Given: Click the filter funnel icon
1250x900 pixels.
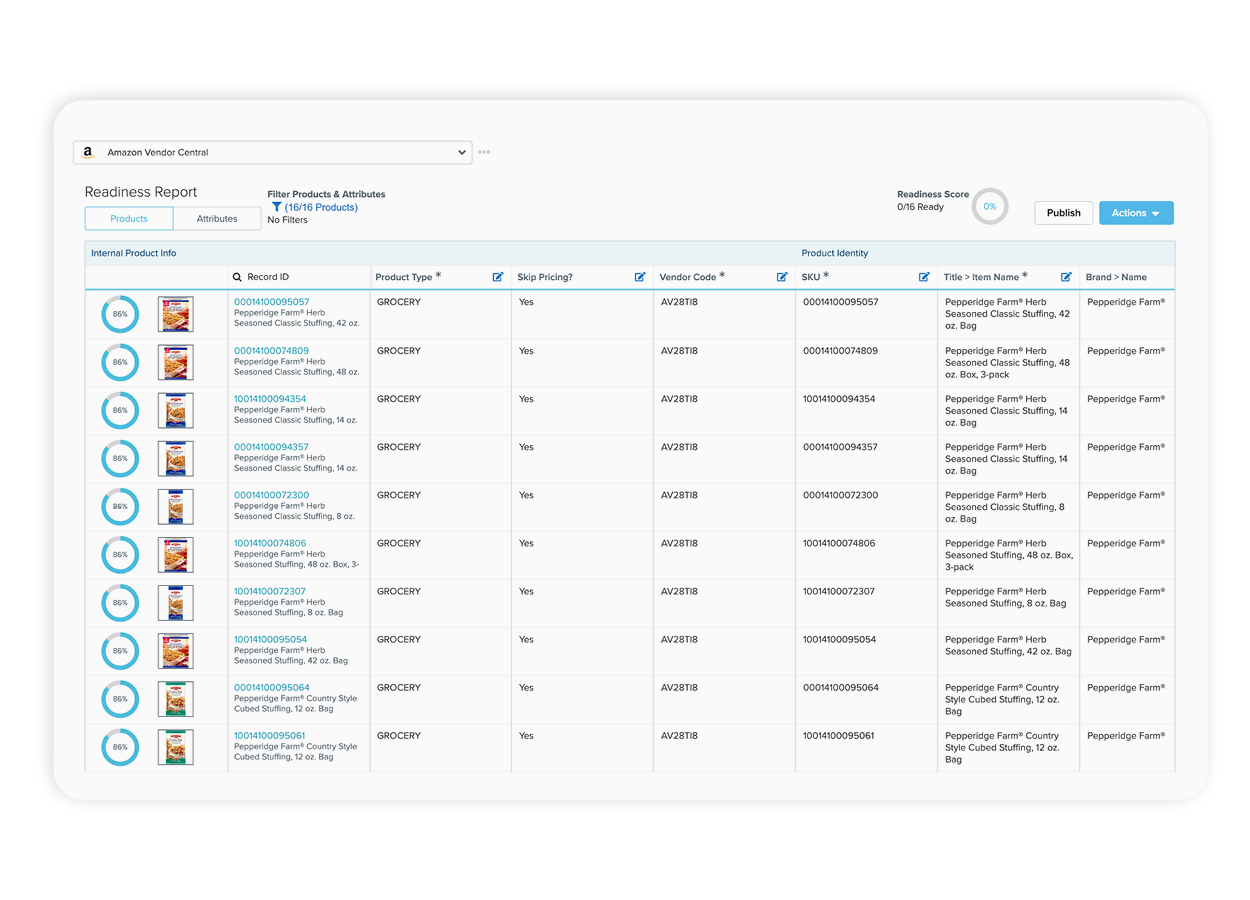Looking at the screenshot, I should point(277,207).
